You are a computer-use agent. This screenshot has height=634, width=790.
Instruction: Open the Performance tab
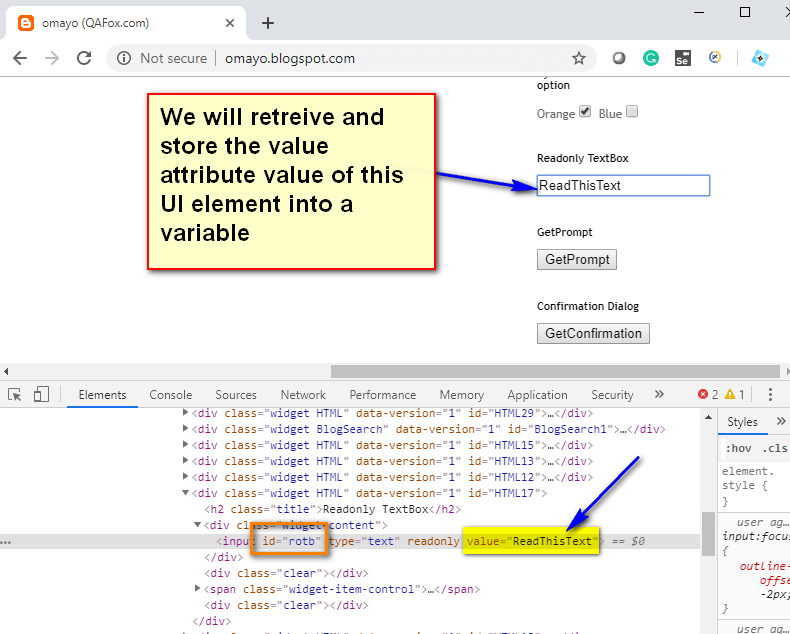(383, 395)
